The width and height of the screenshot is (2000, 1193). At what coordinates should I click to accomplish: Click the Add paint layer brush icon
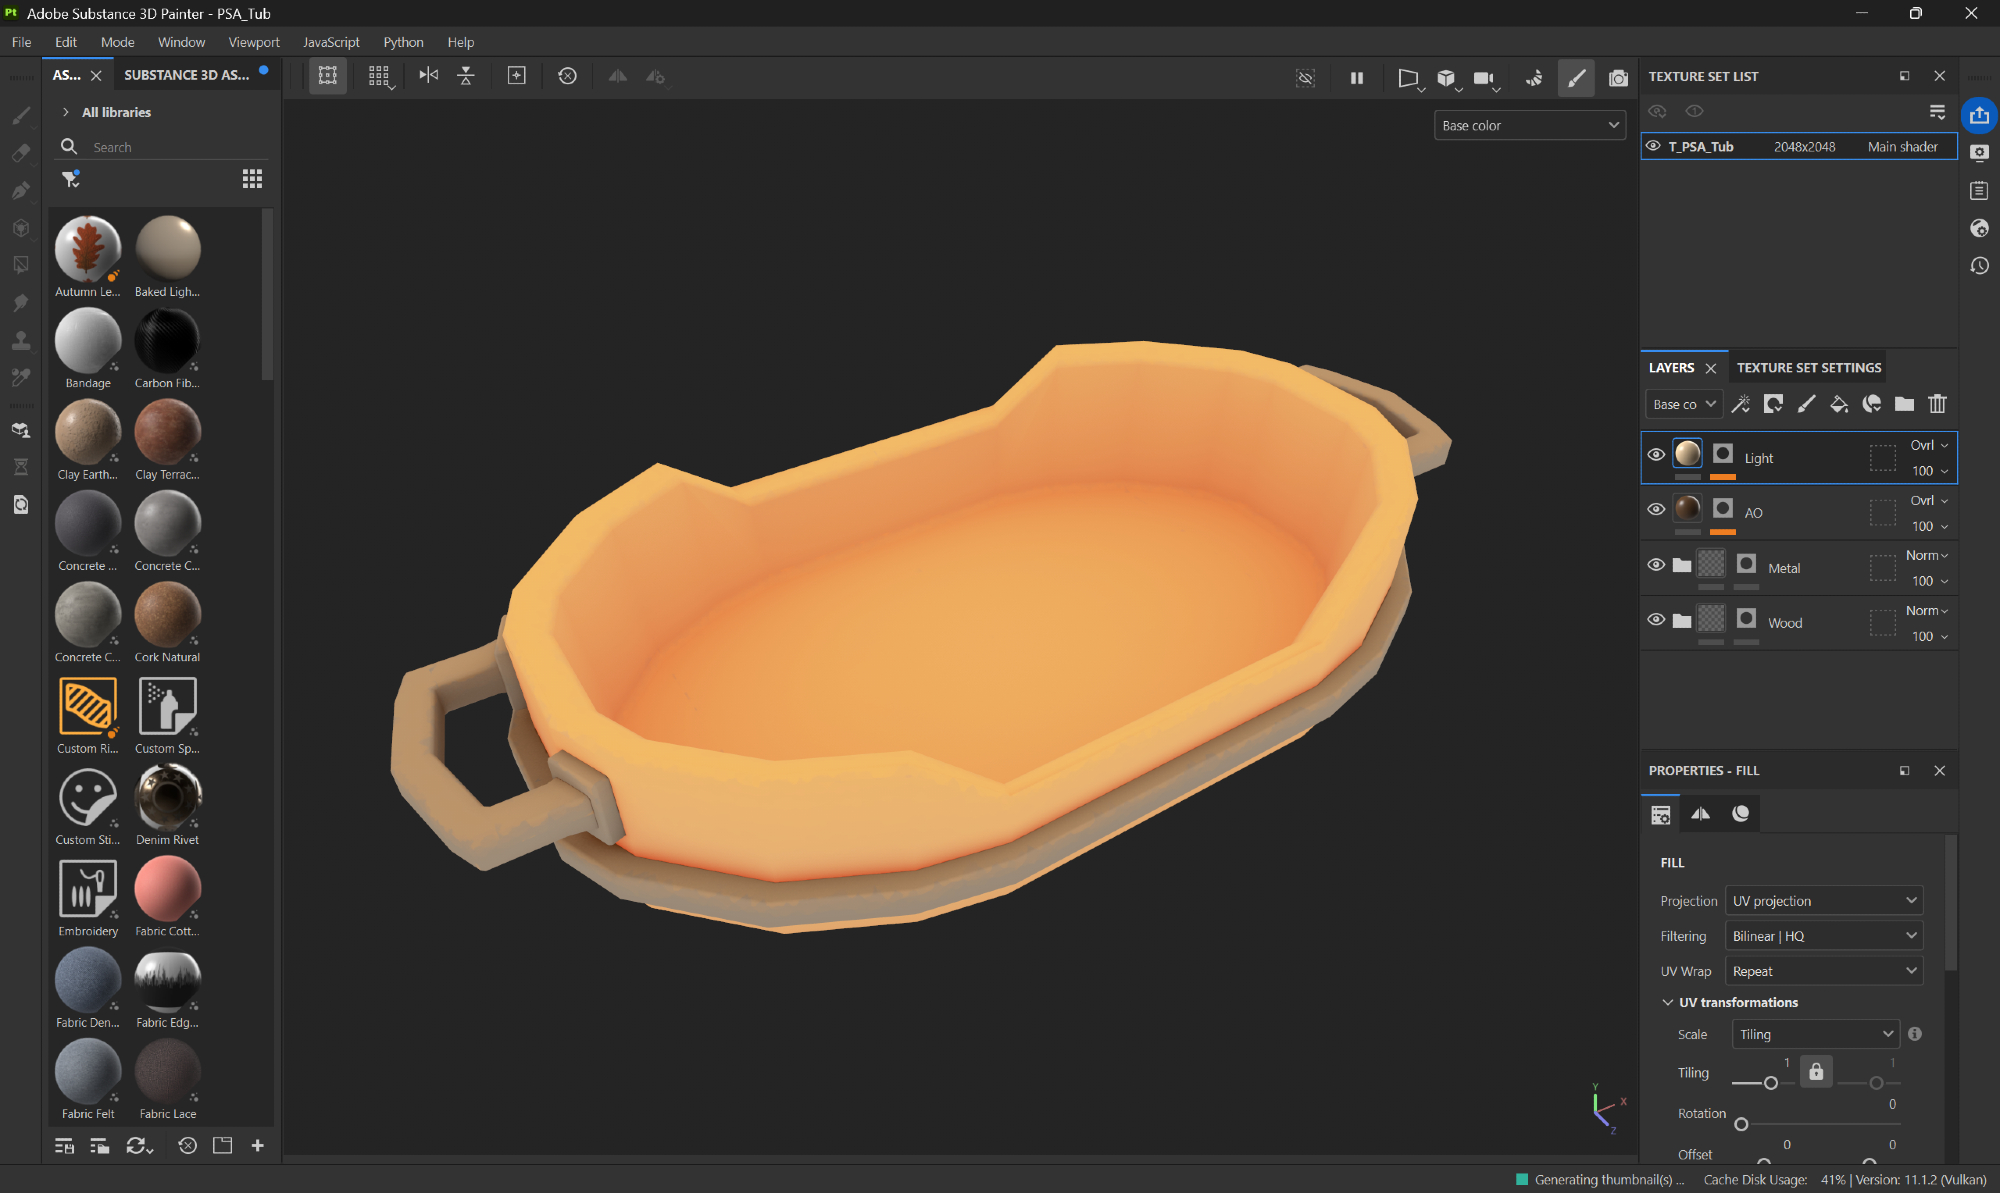pos(1806,404)
